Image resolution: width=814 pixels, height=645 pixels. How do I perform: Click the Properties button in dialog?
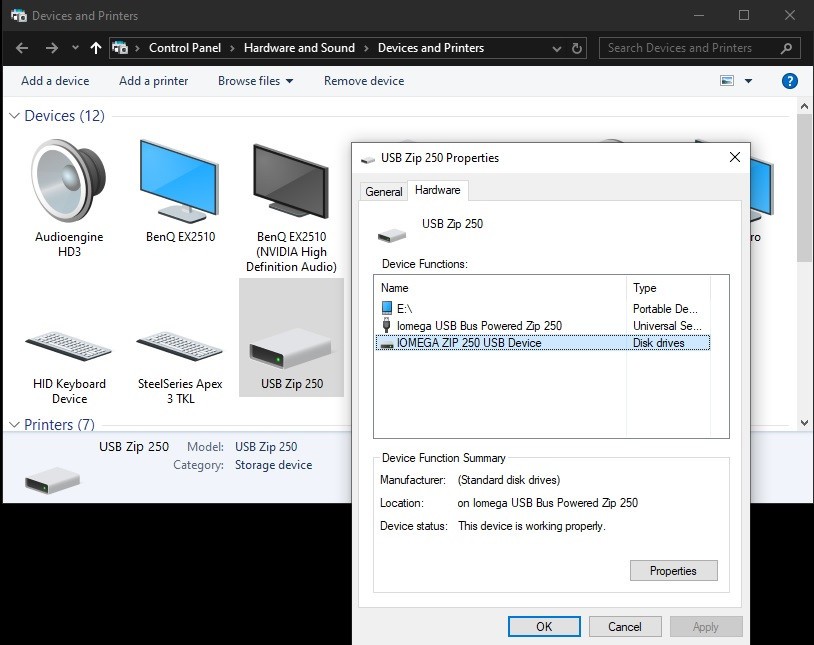tap(673, 571)
